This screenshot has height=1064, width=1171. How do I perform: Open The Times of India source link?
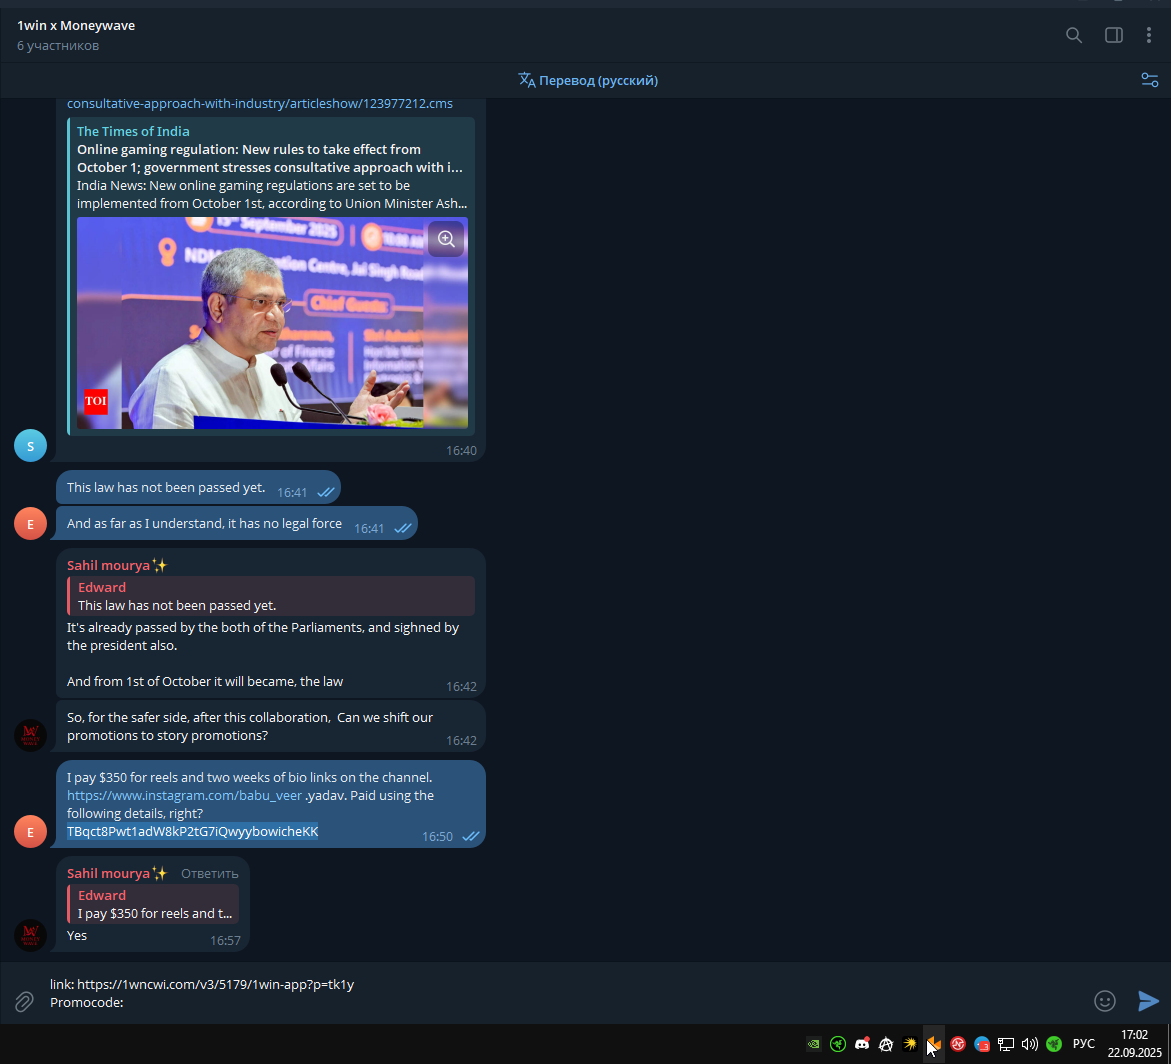(x=133, y=131)
